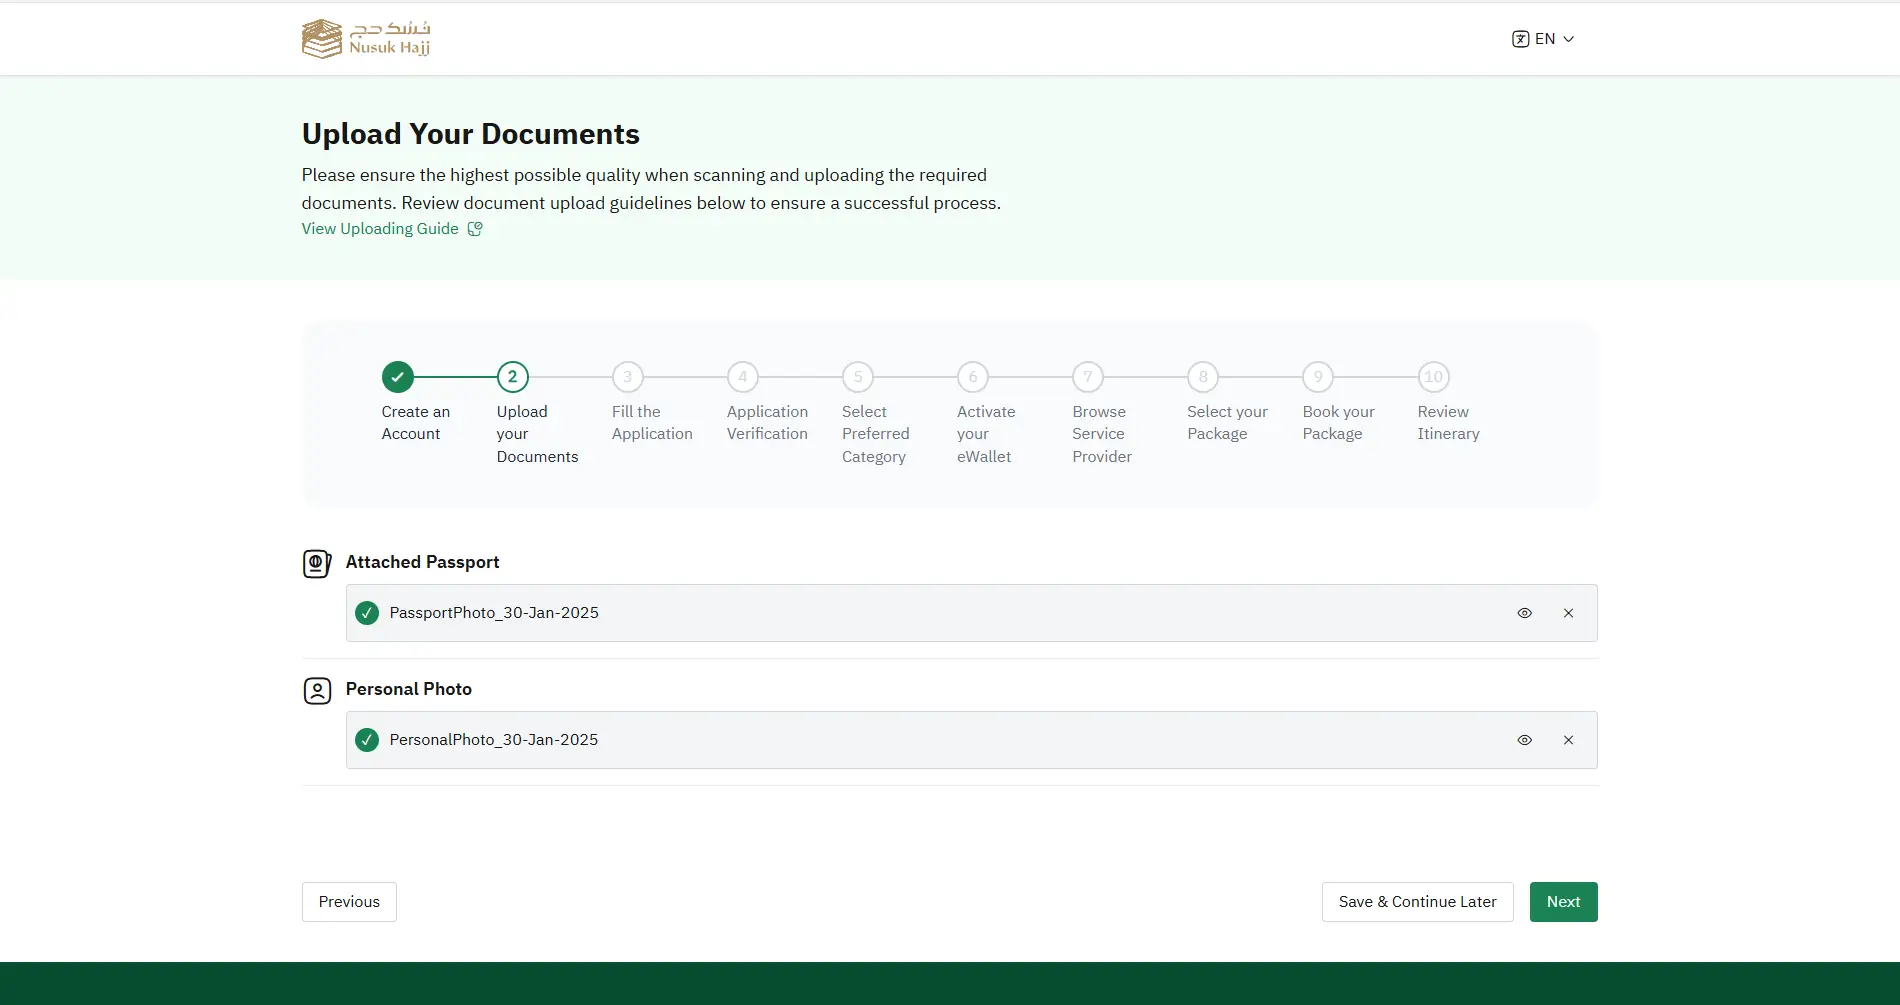
Task: Click the Personal Photo section title
Action: pos(408,689)
